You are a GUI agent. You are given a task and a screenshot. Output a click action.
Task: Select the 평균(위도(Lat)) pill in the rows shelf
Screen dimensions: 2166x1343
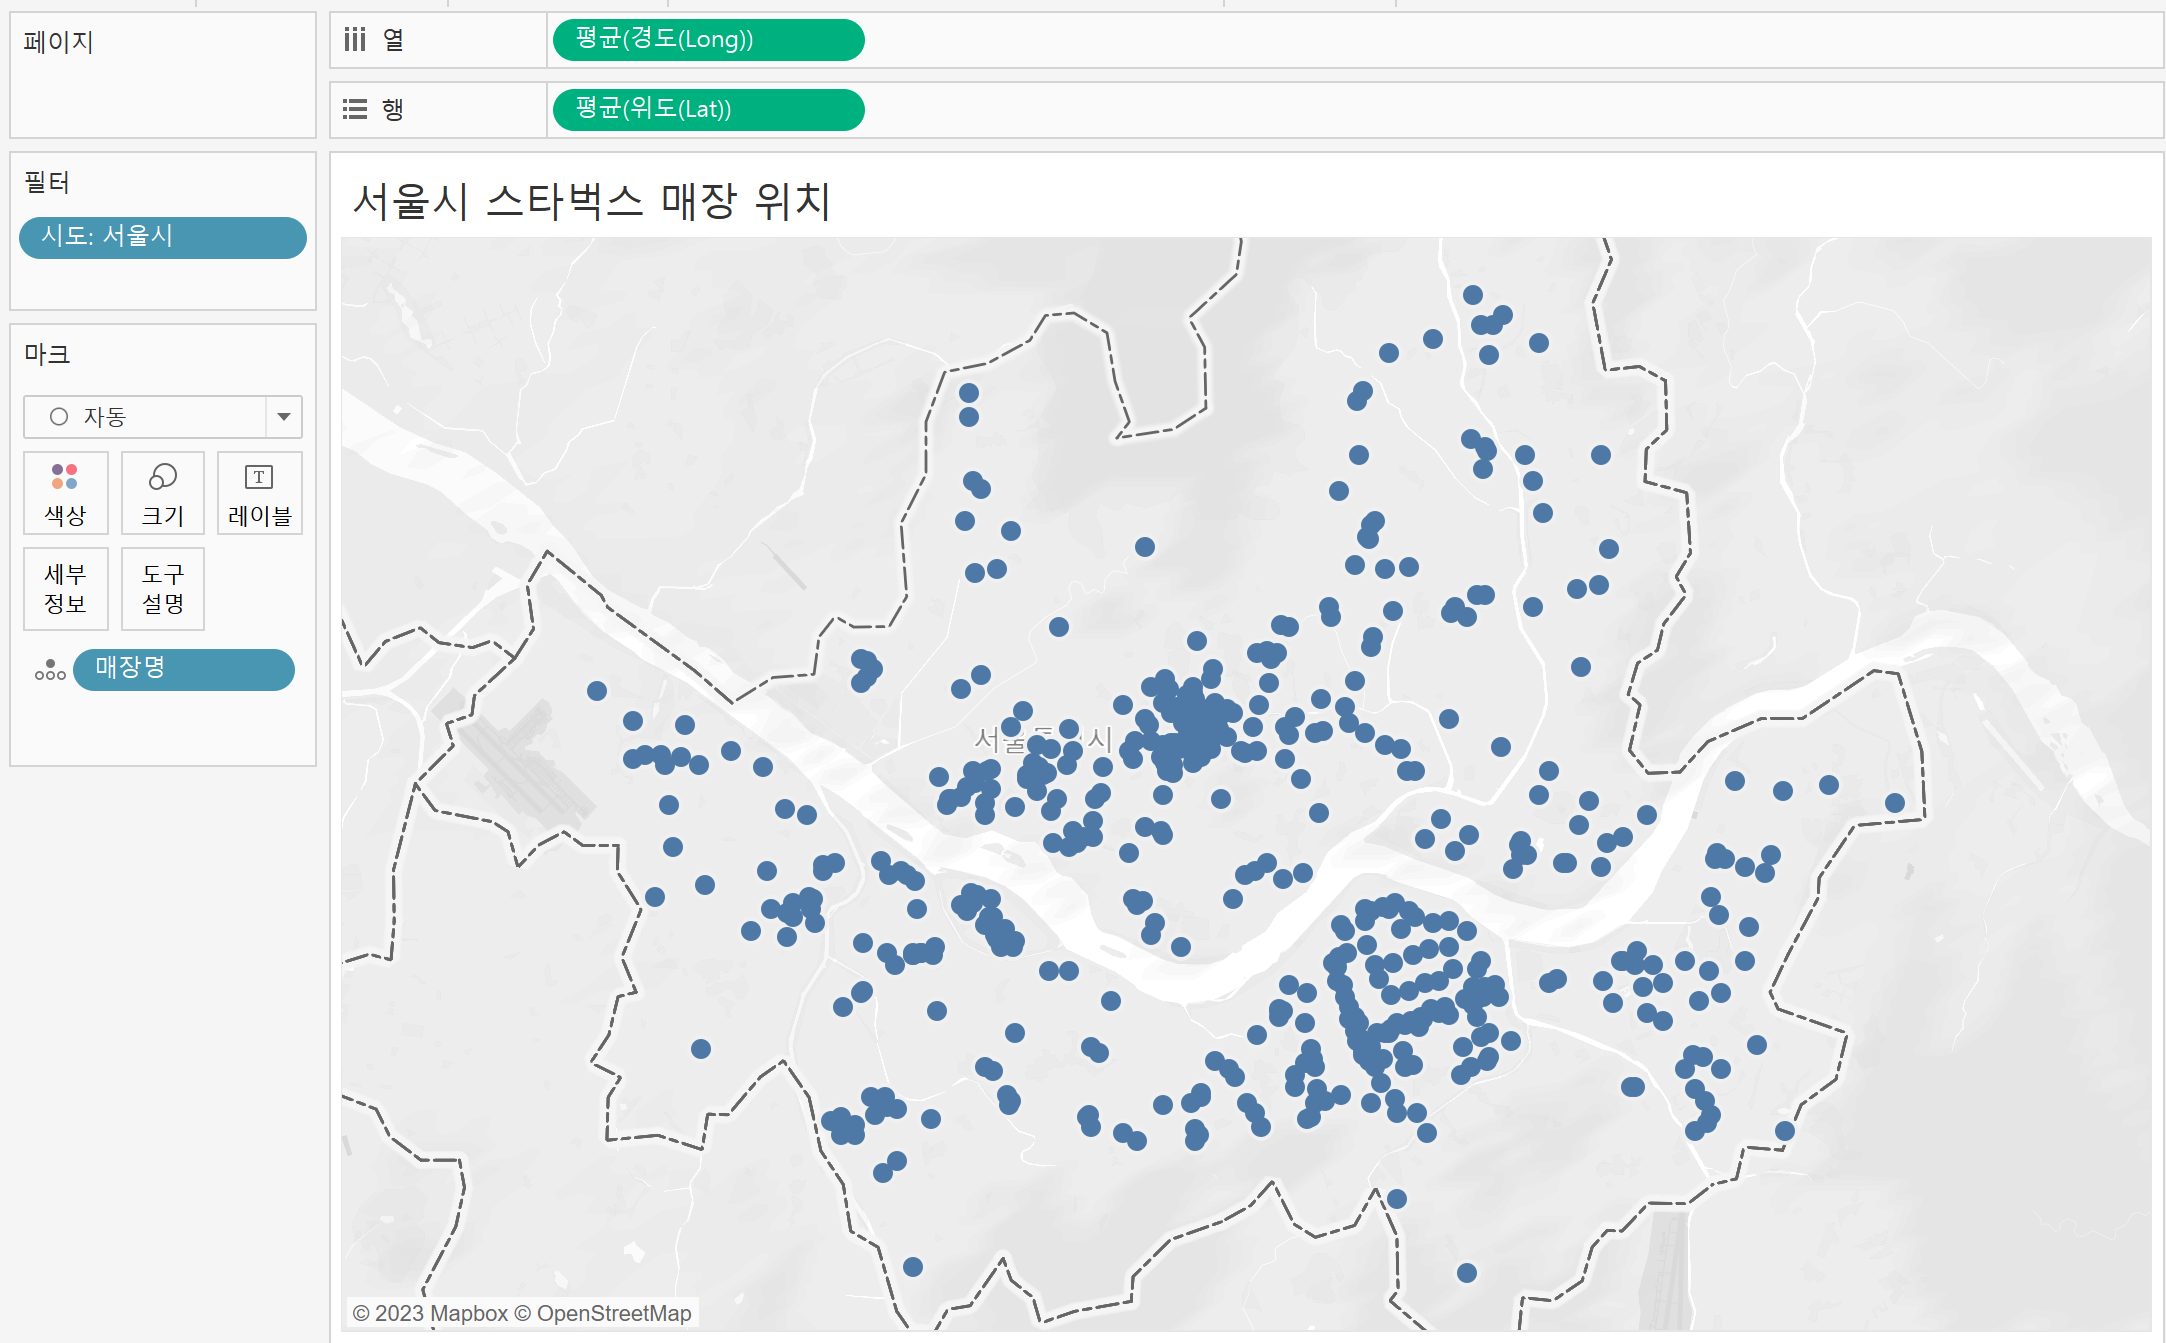click(x=708, y=109)
